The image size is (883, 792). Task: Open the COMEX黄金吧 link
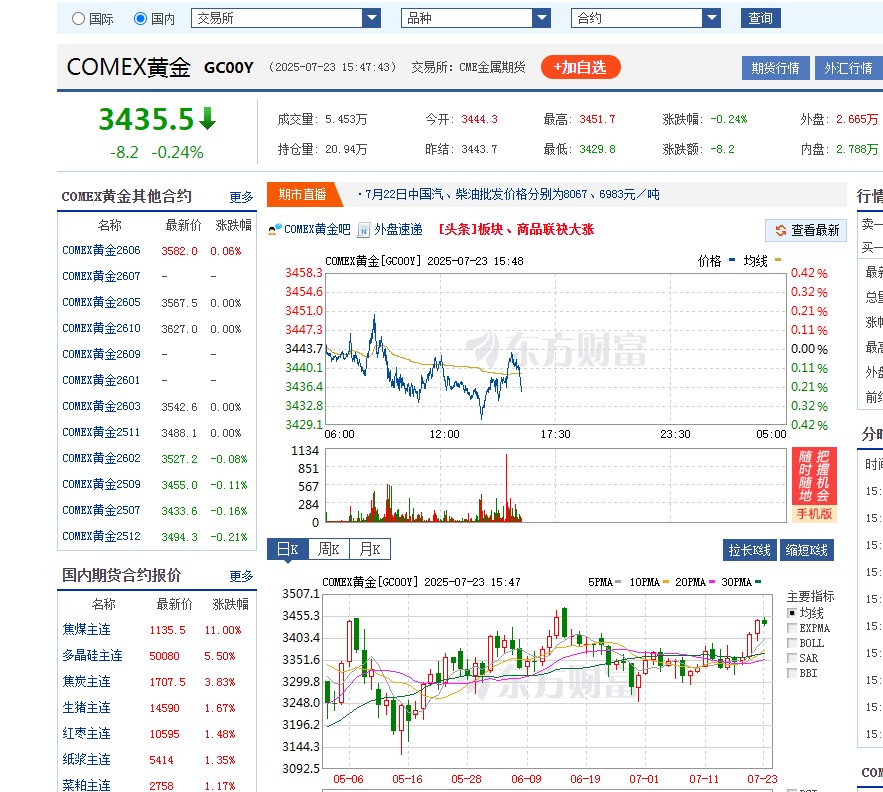(x=317, y=229)
